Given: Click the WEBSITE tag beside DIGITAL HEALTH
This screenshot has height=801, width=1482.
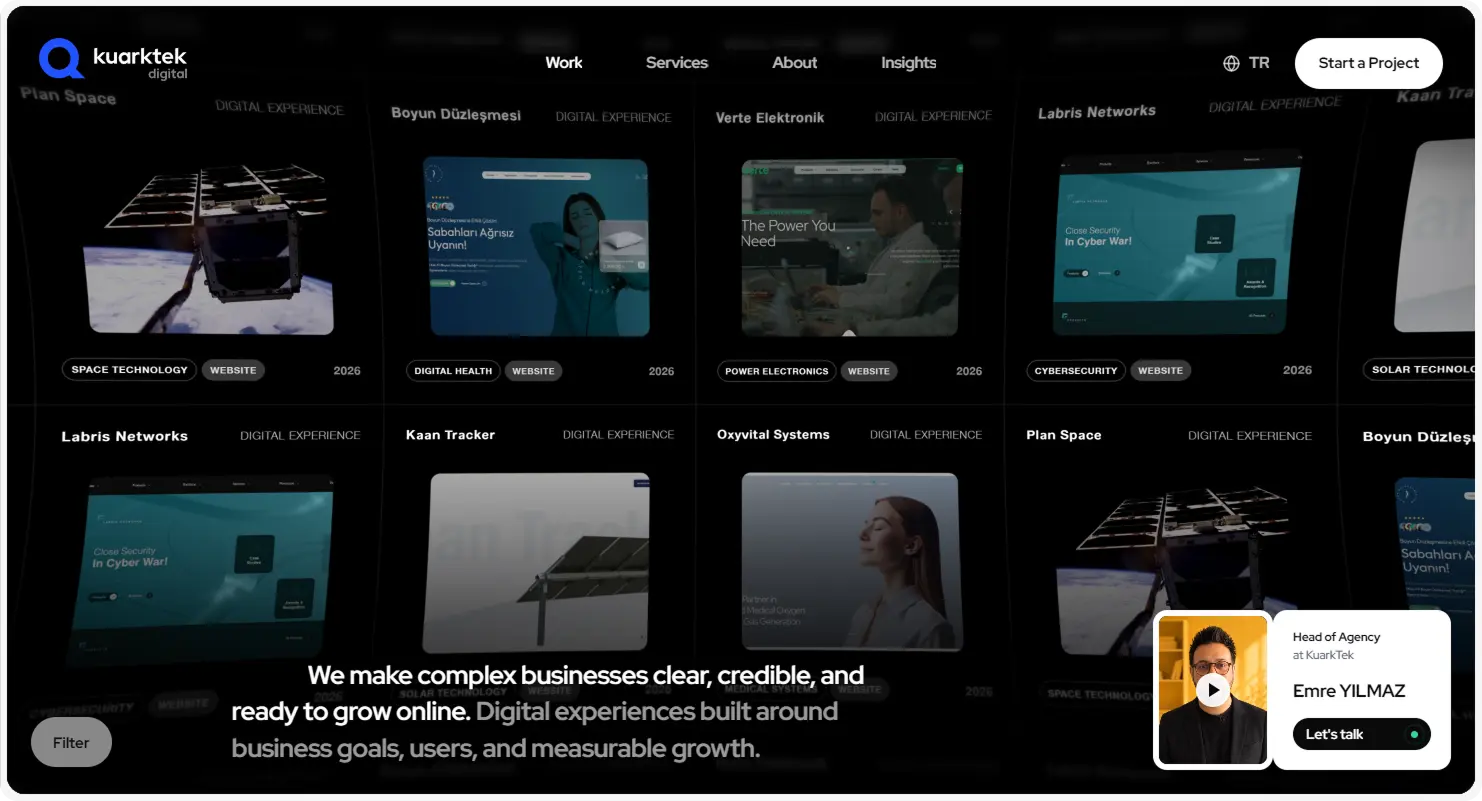Looking at the screenshot, I should tap(533, 371).
